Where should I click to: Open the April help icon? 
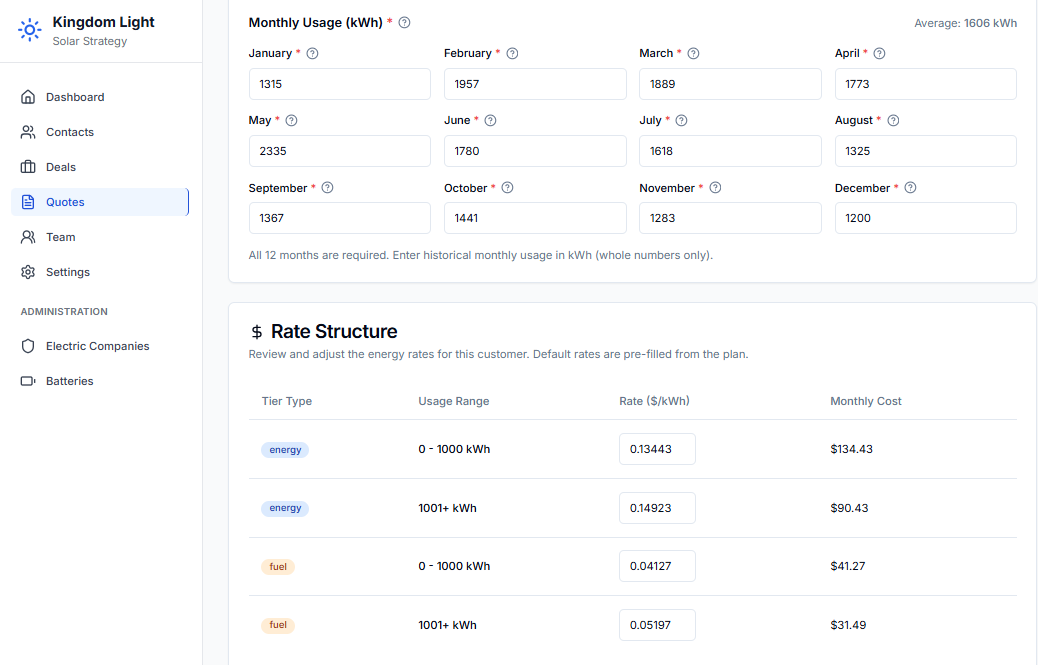point(879,54)
